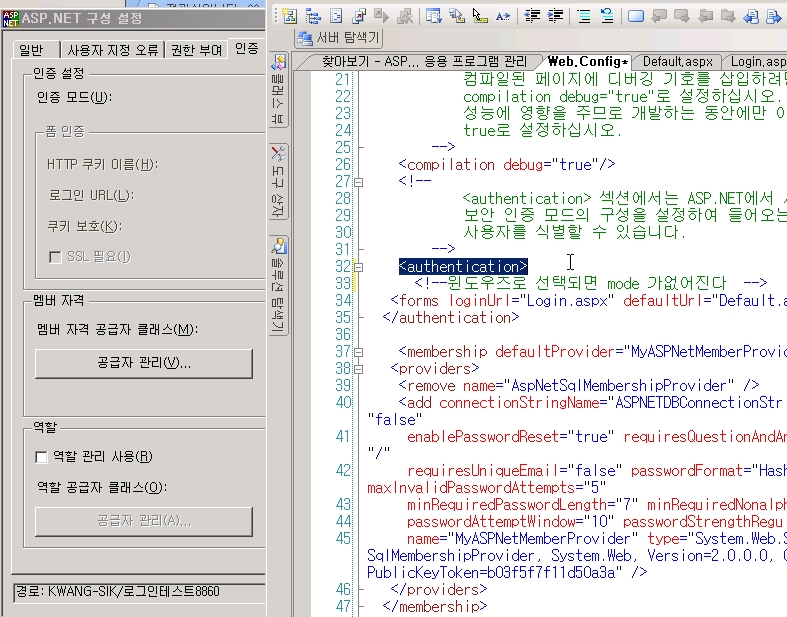Click the Quick Info toolbar icon

480,16
